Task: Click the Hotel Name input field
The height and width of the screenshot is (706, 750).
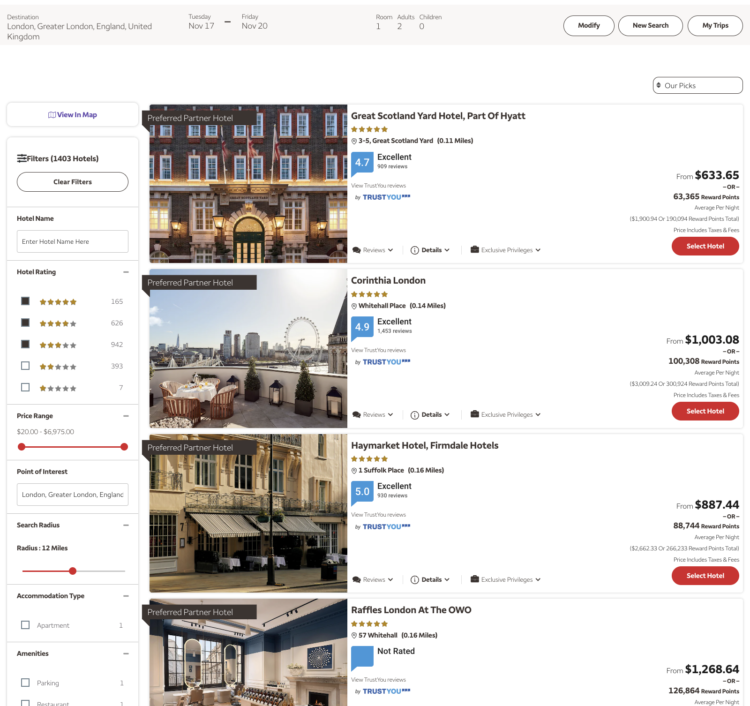Action: 73,242
